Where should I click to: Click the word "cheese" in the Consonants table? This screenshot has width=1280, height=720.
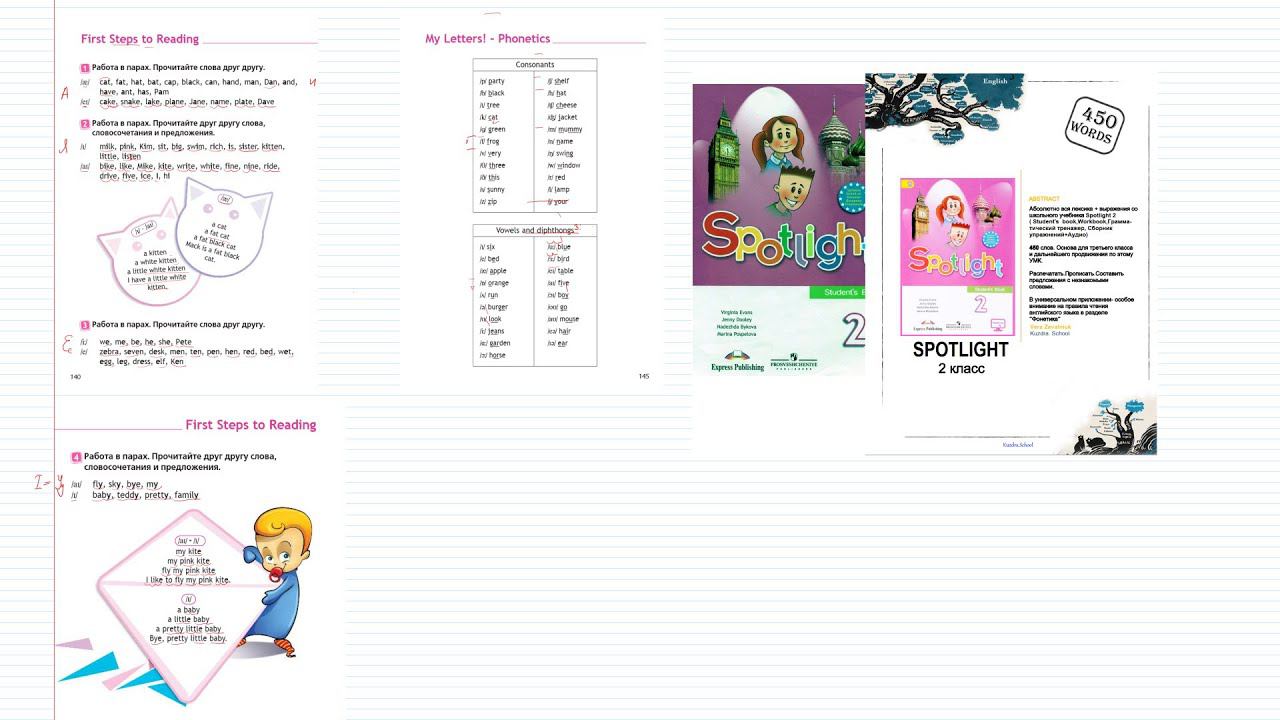(x=566, y=105)
